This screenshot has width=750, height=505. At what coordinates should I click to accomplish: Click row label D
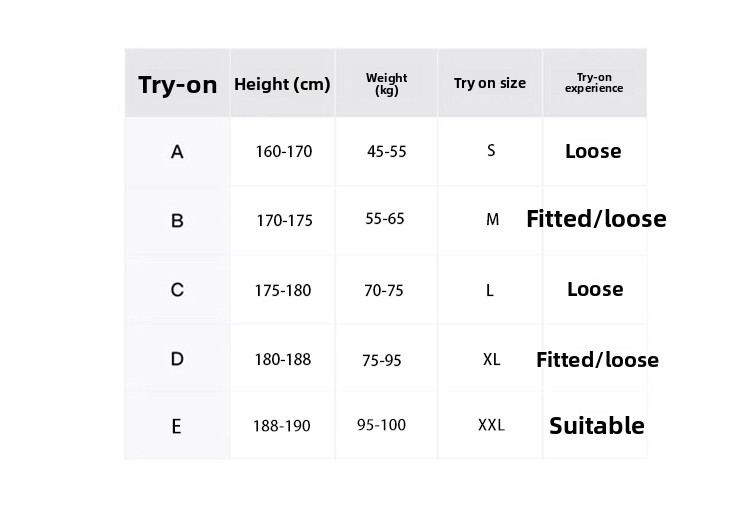(x=177, y=358)
